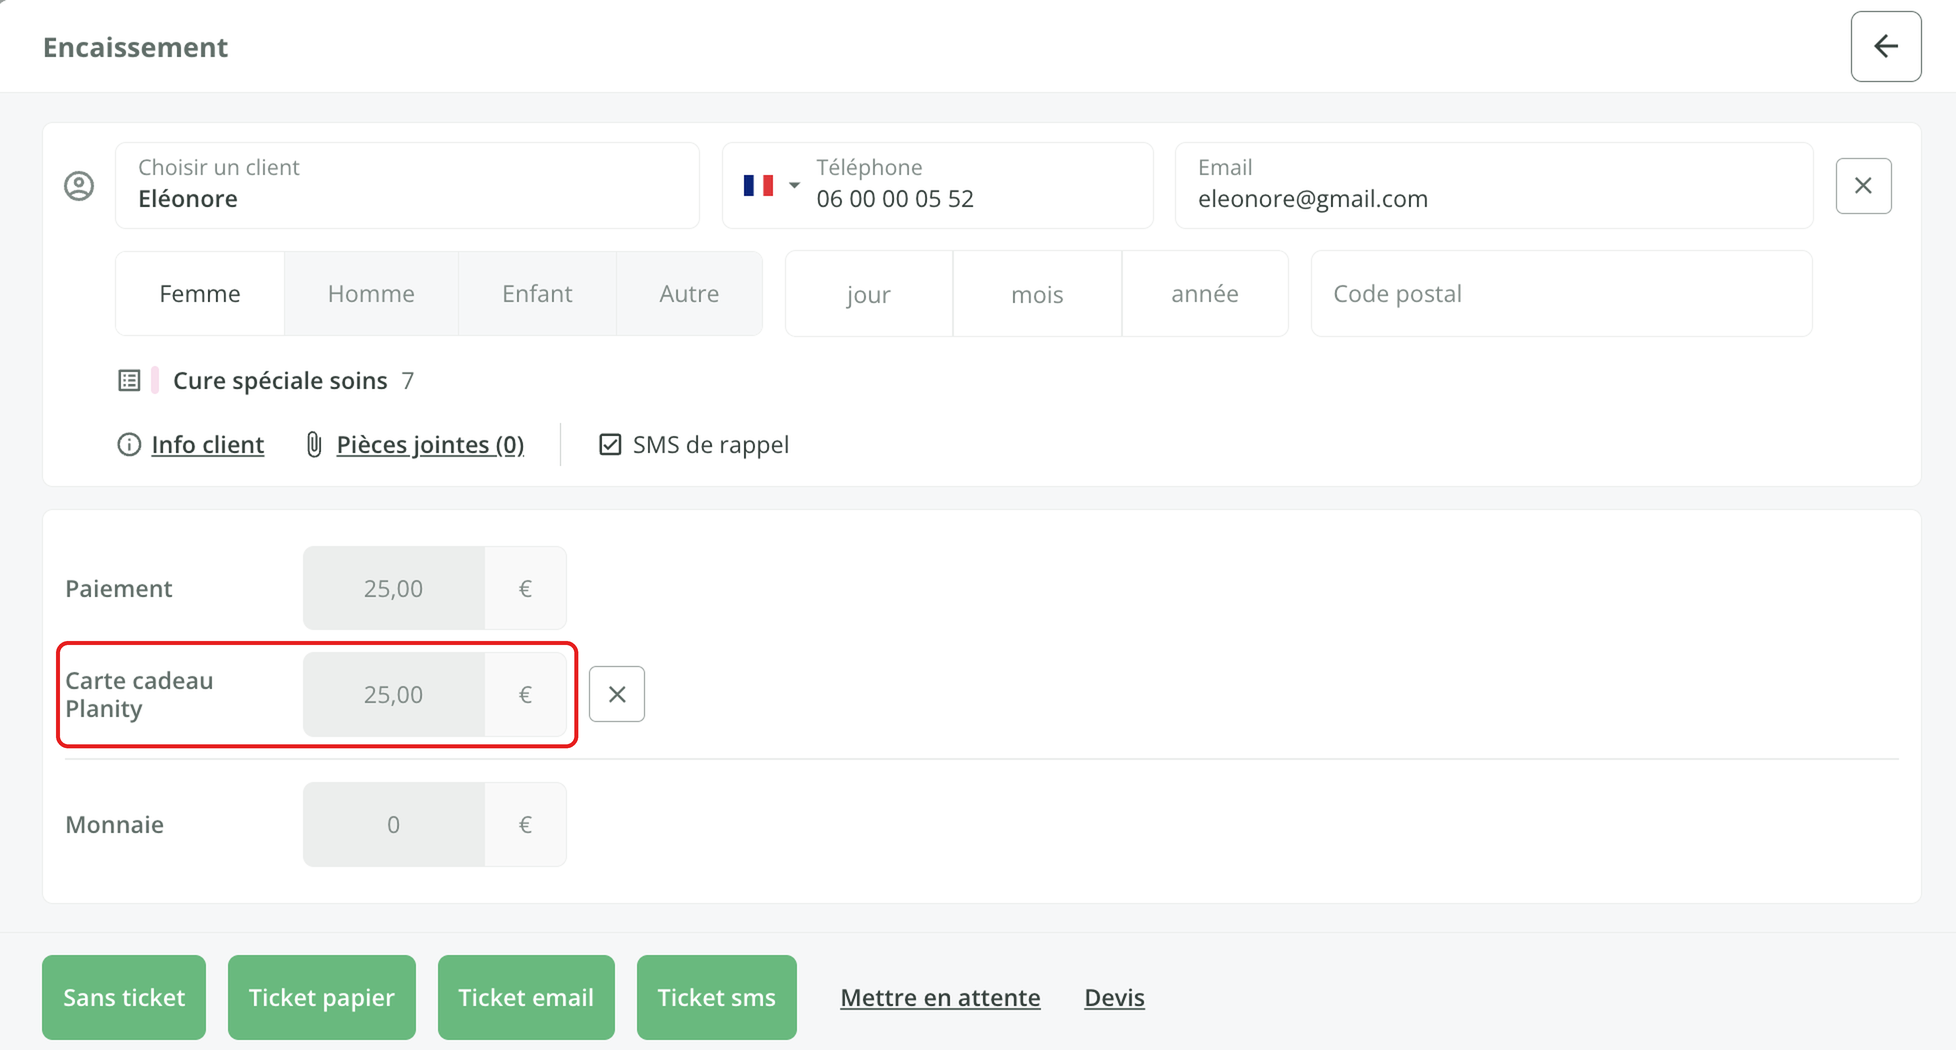Clear the selected client with X

tap(1863, 186)
